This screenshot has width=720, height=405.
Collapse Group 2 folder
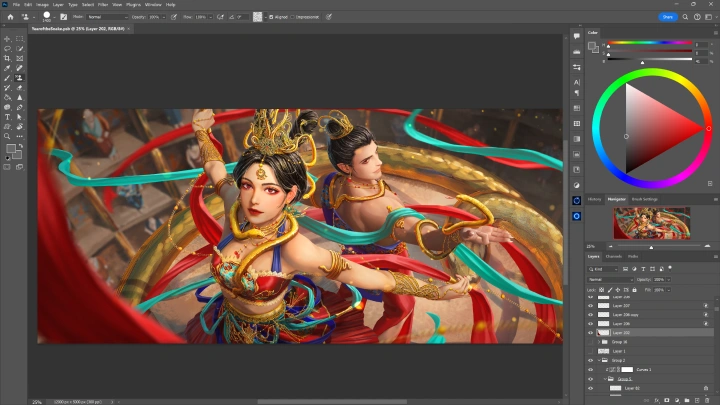pyautogui.click(x=599, y=360)
